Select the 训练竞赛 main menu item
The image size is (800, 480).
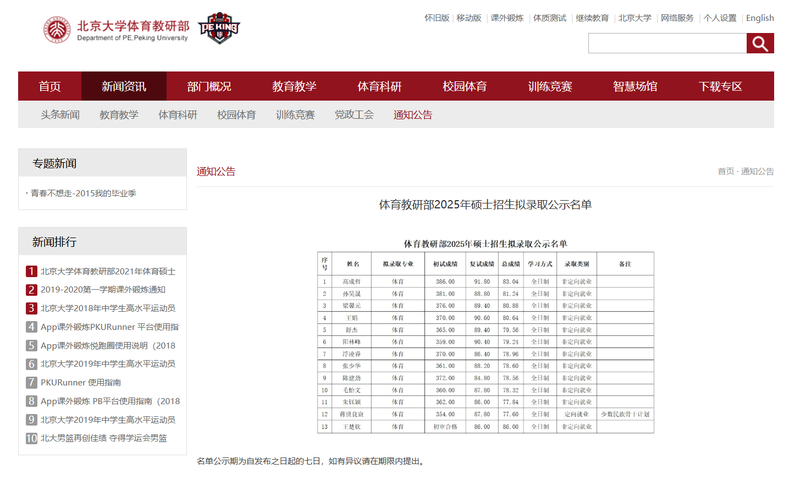tap(550, 86)
